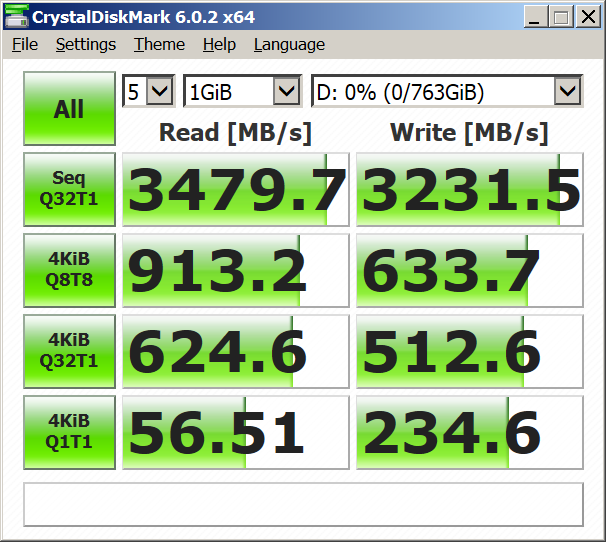Start the Seq Q32T1 test
The height and width of the screenshot is (542, 606).
coord(69,189)
